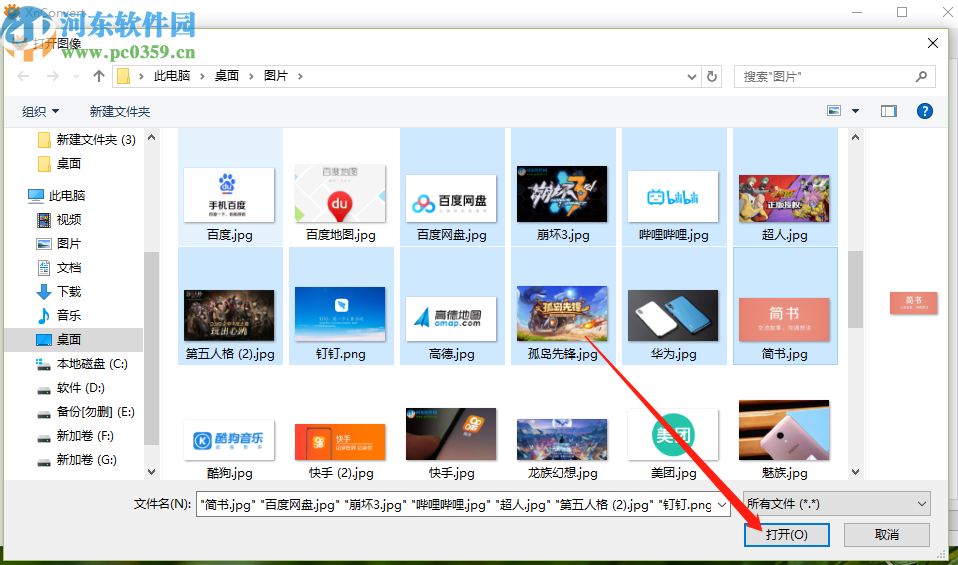Select 此电脑 in the navigation tree
This screenshot has width=958, height=565.
[57, 195]
